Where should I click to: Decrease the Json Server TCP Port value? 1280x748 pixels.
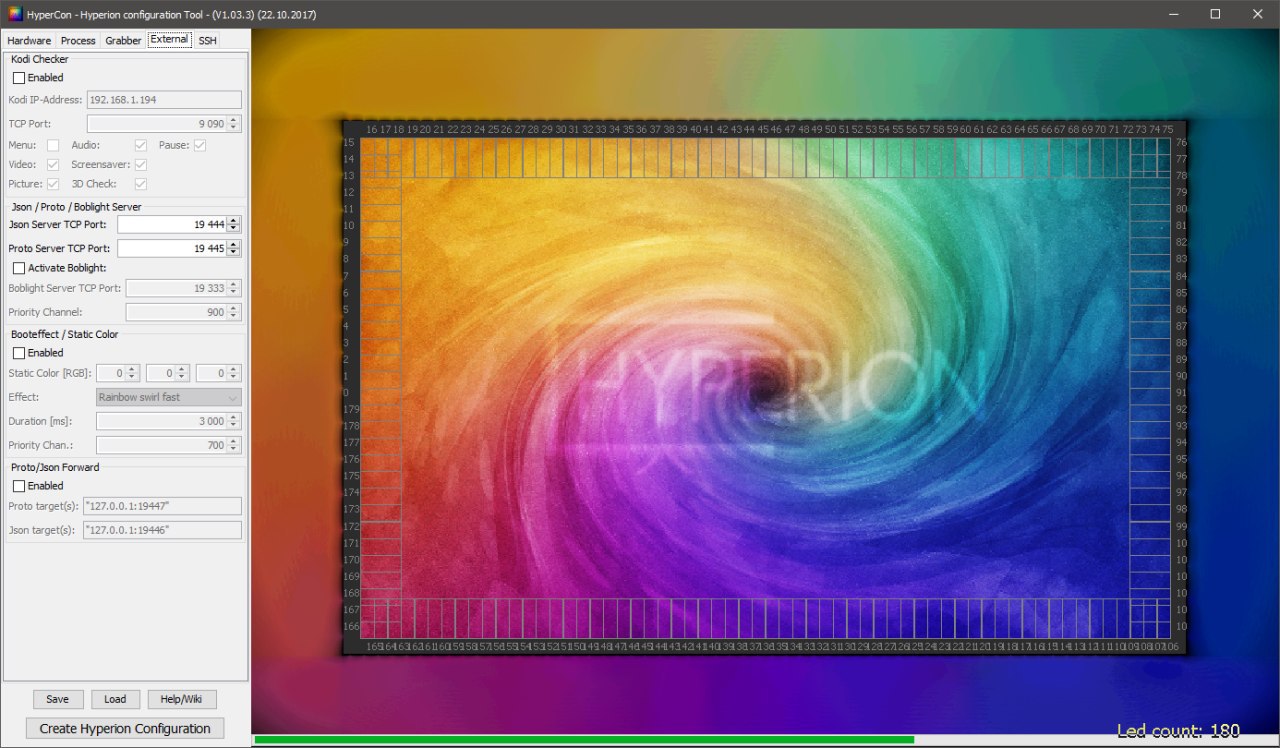click(234, 229)
